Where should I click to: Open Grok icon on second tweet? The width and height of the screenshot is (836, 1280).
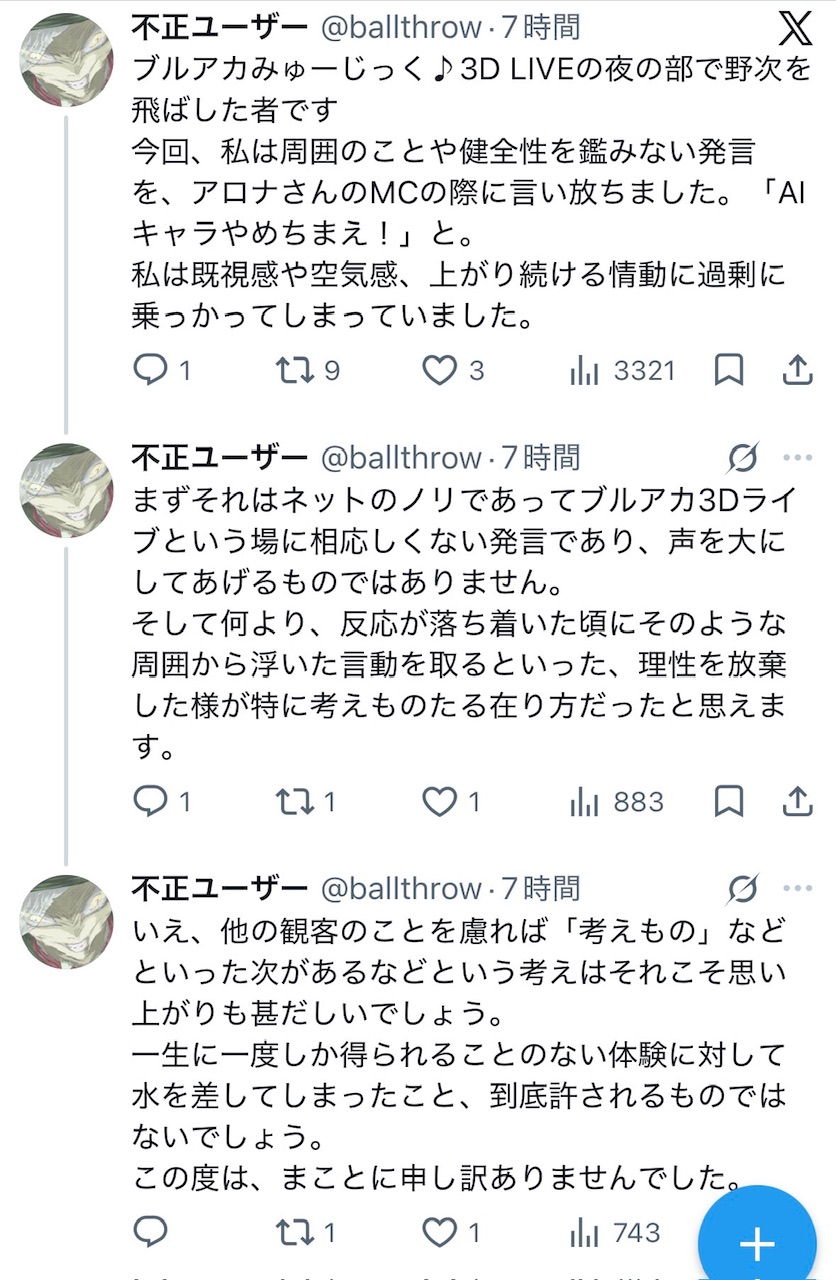742,458
